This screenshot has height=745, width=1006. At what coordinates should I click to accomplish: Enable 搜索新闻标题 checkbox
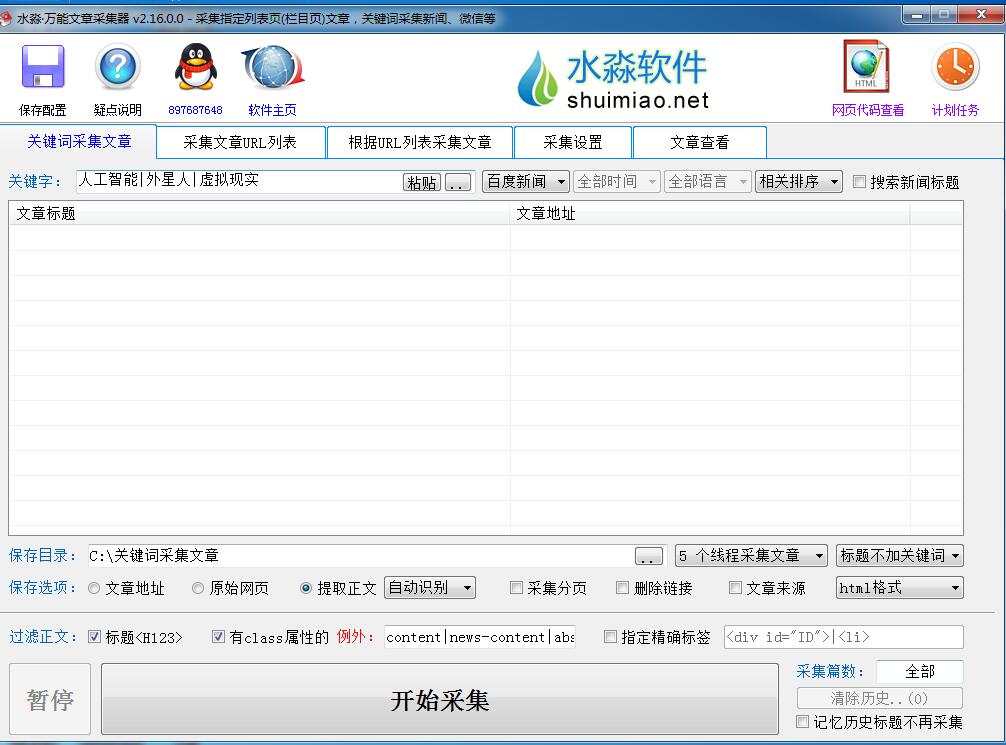pyautogui.click(x=859, y=181)
